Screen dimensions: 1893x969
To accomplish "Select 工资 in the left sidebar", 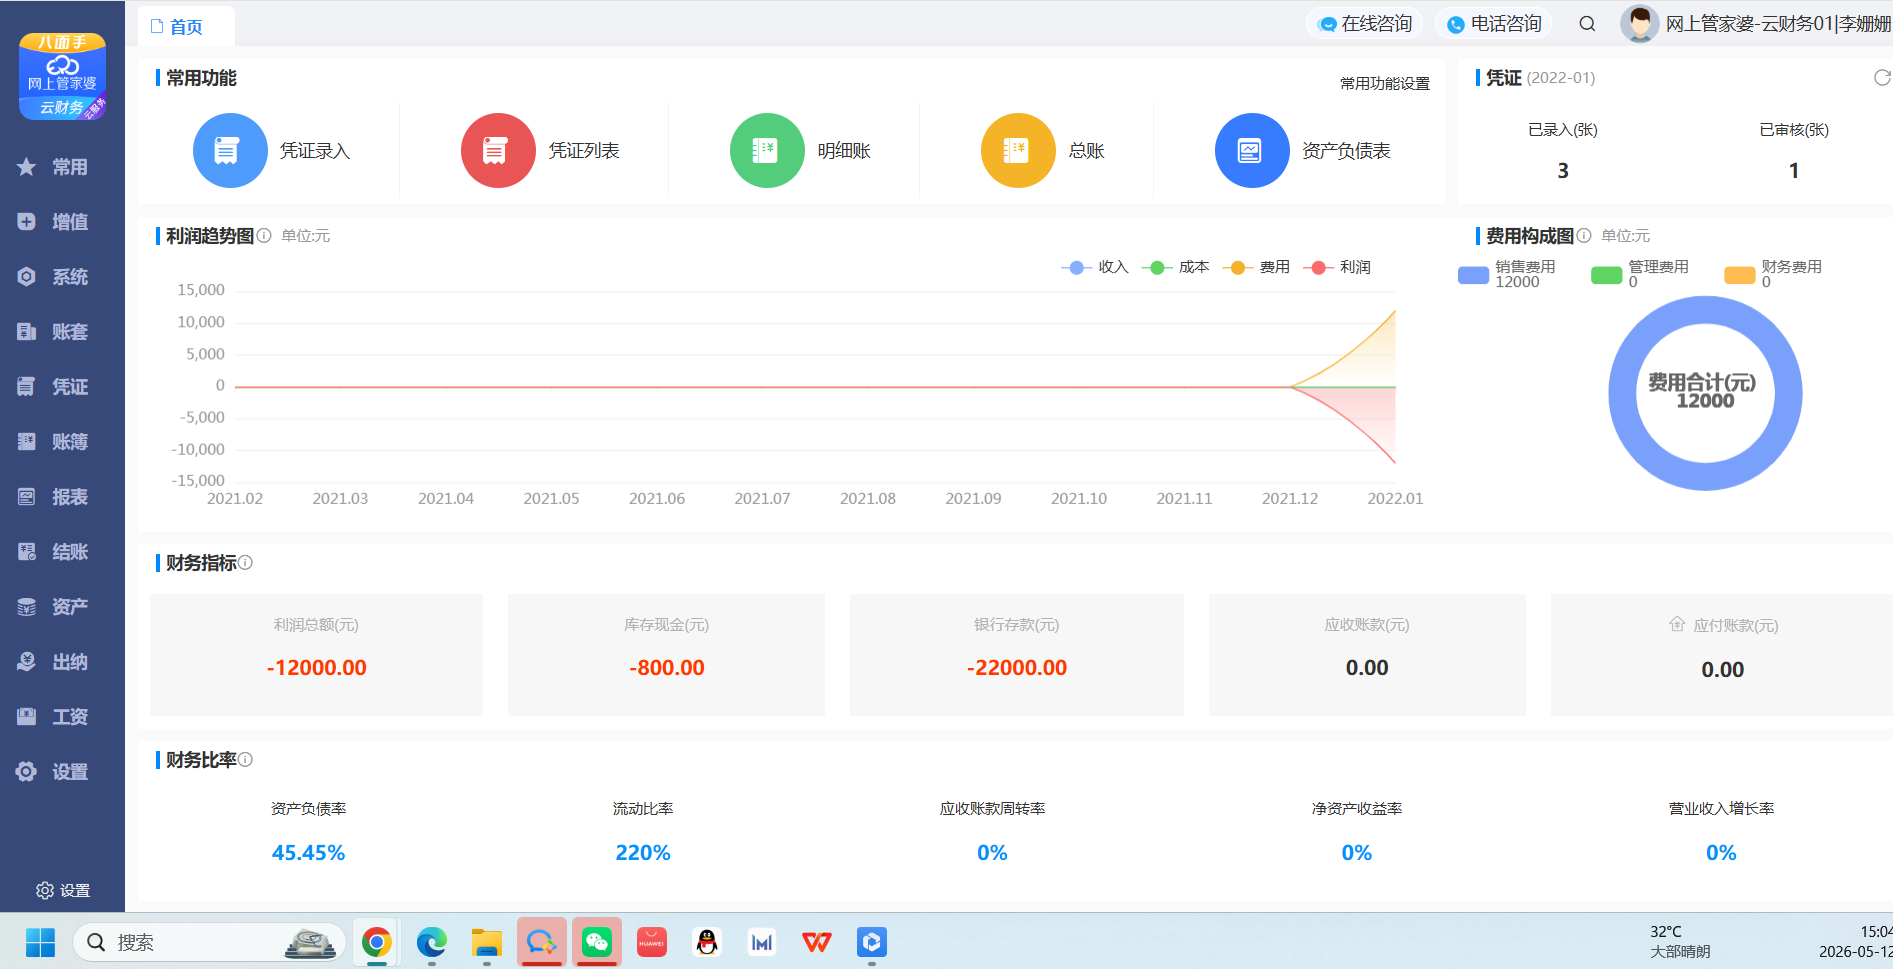I will (62, 717).
